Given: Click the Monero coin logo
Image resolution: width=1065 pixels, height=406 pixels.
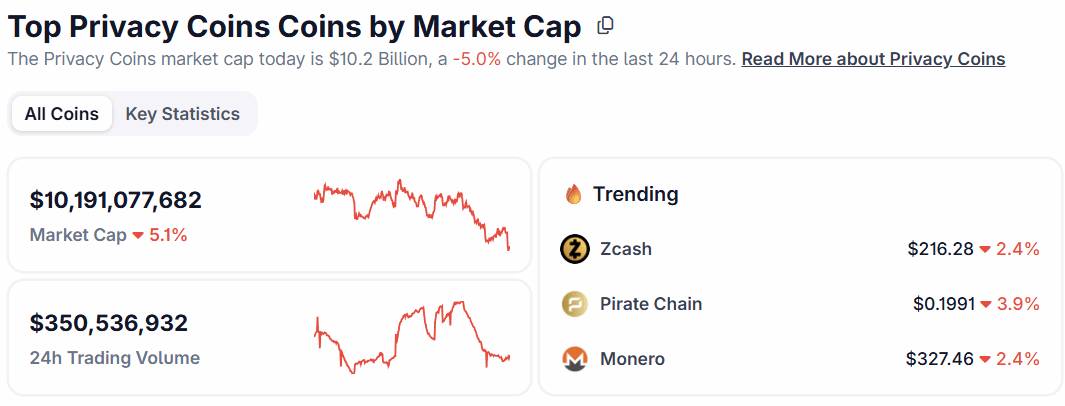Looking at the screenshot, I should pos(575,358).
